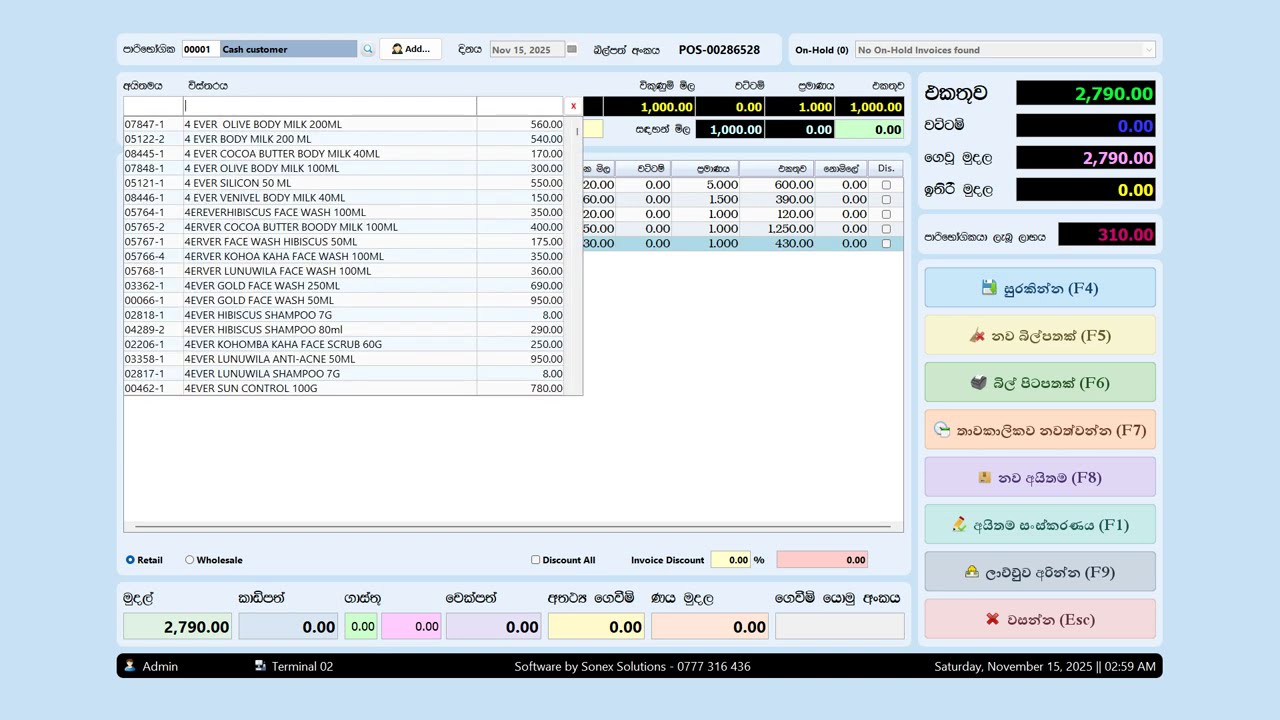Image resolution: width=1280 pixels, height=720 pixels.
Task: Click the card payment amount field
Action: pos(288,627)
